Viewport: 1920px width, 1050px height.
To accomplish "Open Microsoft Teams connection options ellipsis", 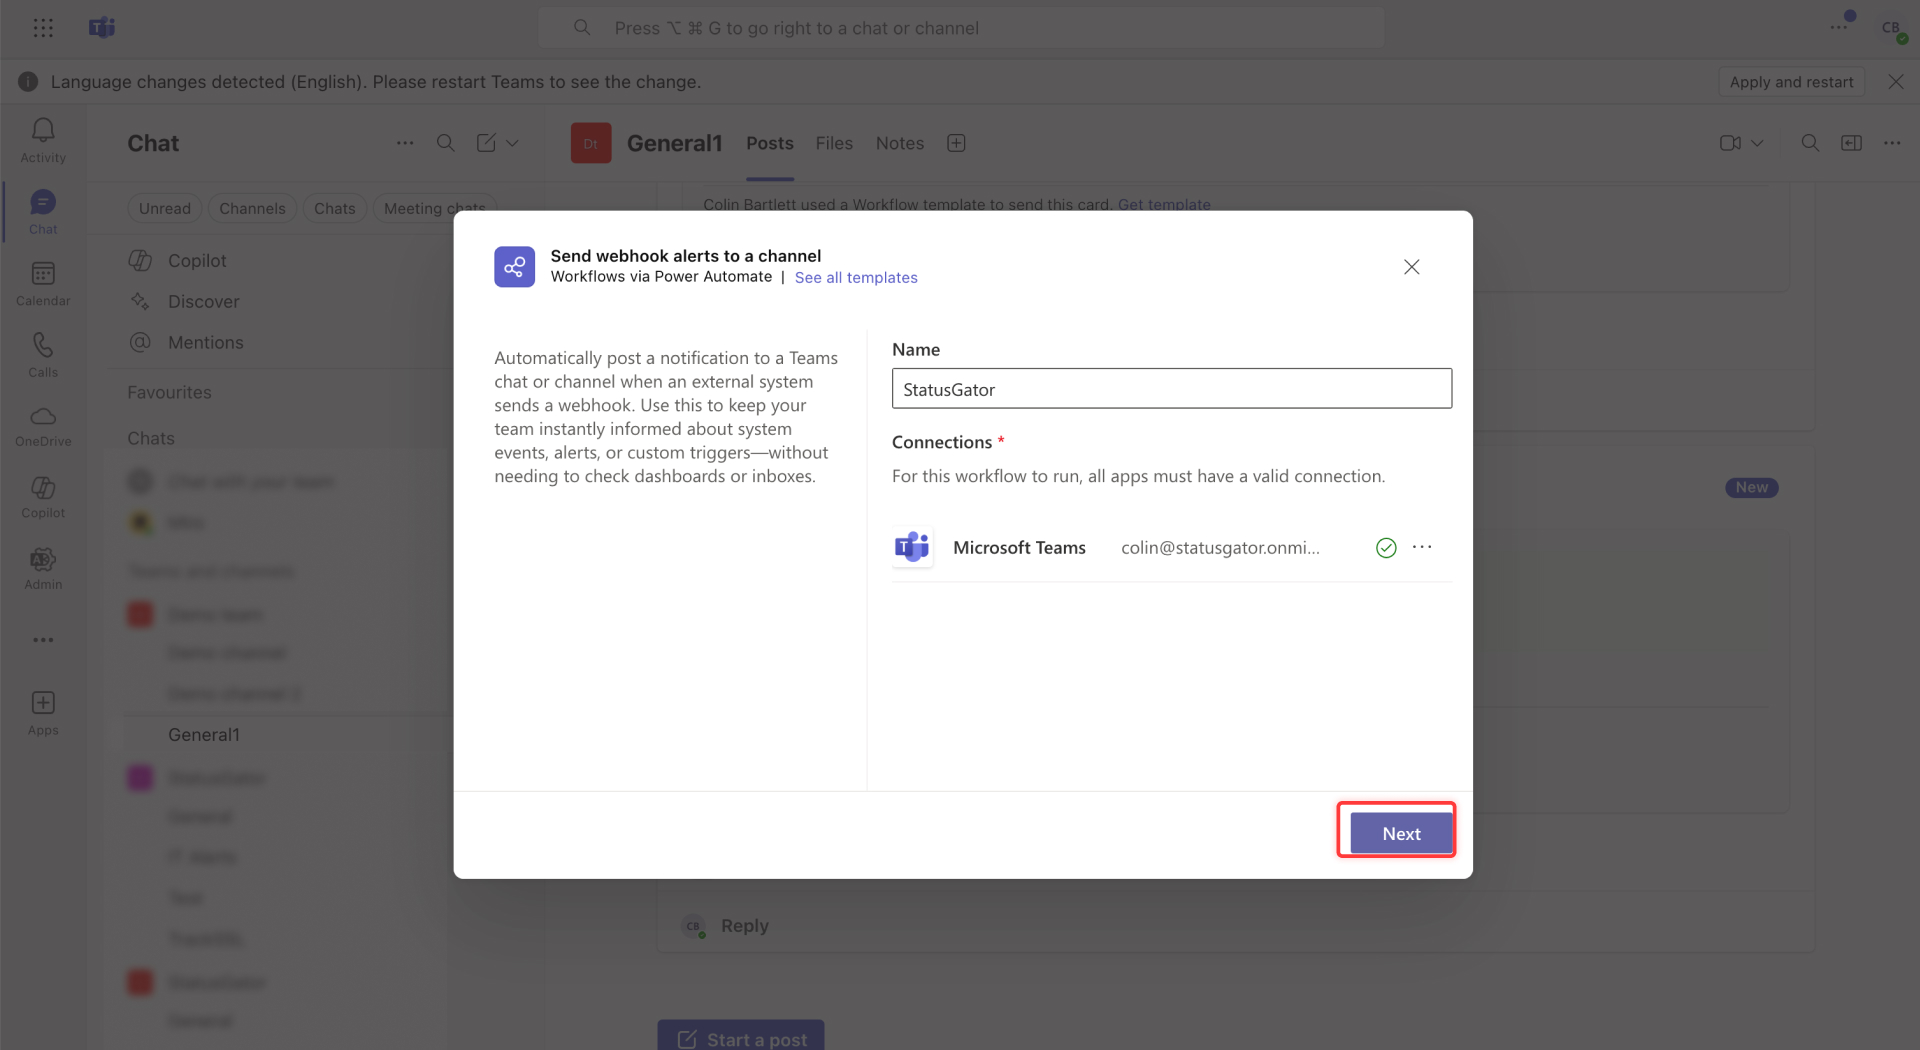I will 1421,547.
